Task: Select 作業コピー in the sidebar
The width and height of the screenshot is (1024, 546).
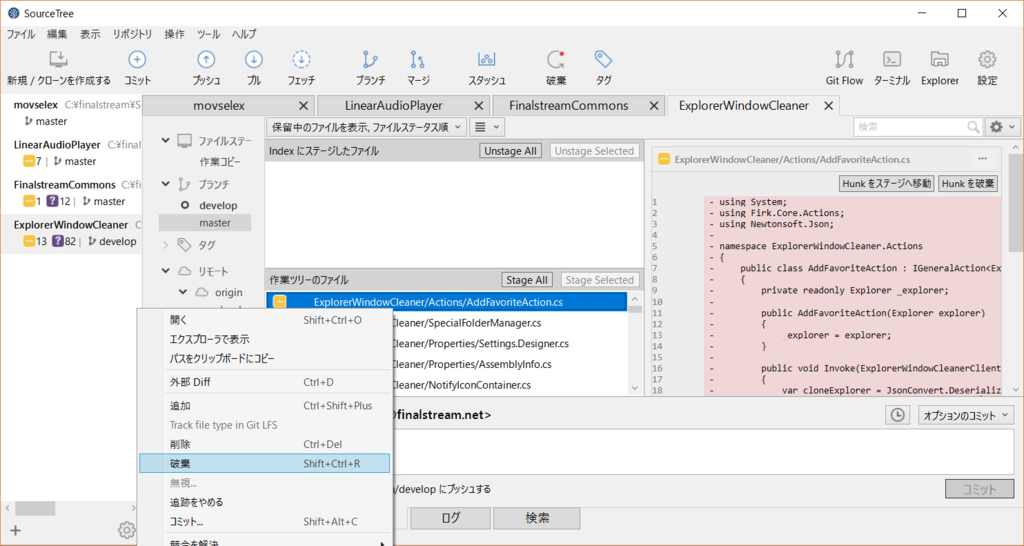Action: tap(219, 162)
